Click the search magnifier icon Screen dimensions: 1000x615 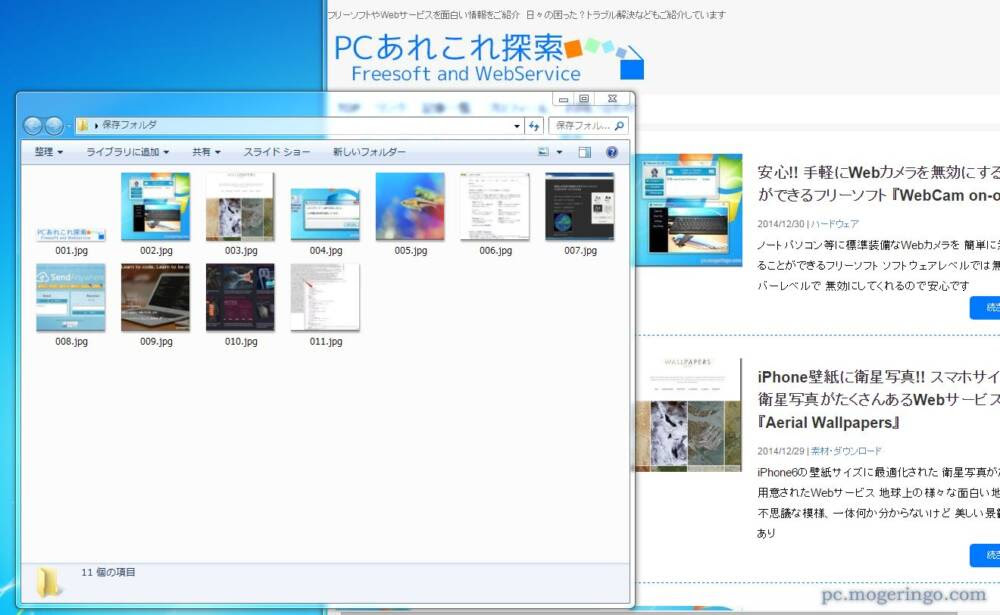point(619,126)
